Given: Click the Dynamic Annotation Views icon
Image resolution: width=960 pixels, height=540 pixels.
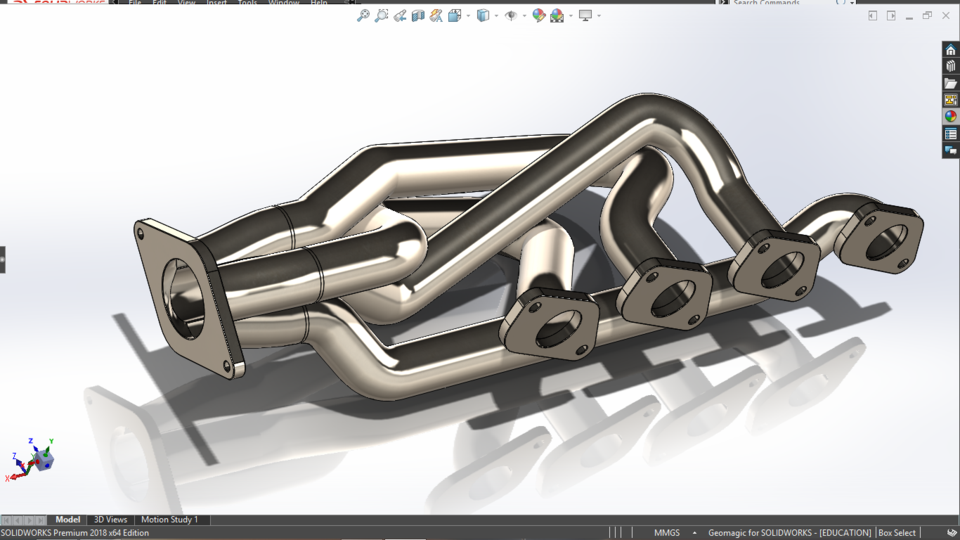Looking at the screenshot, I should coord(436,15).
